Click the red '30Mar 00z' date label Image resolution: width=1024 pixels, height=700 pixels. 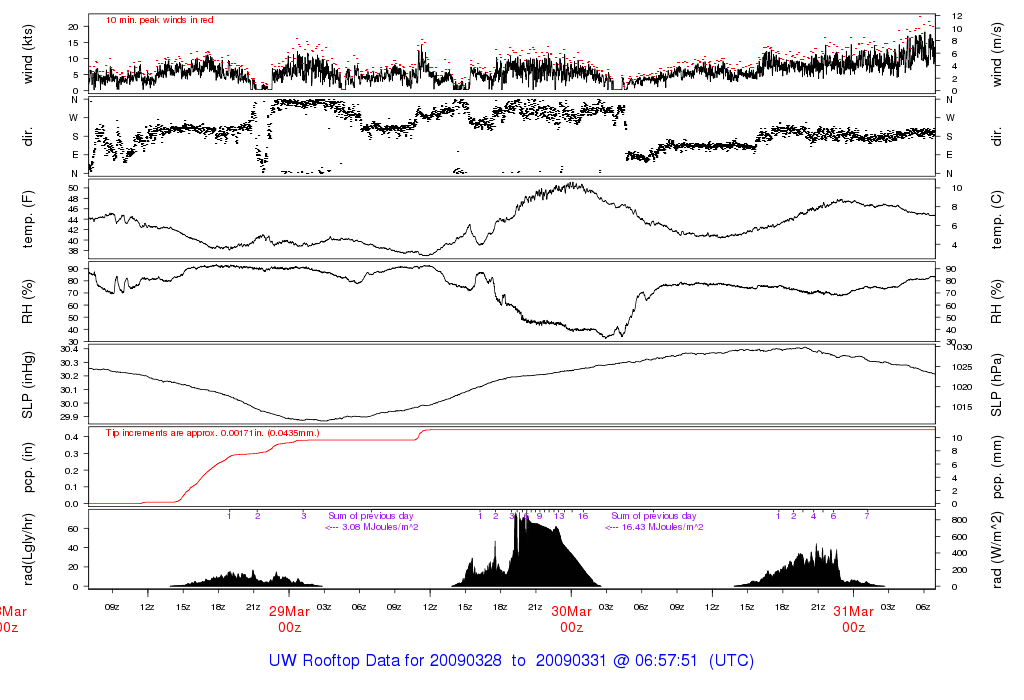coord(571,619)
